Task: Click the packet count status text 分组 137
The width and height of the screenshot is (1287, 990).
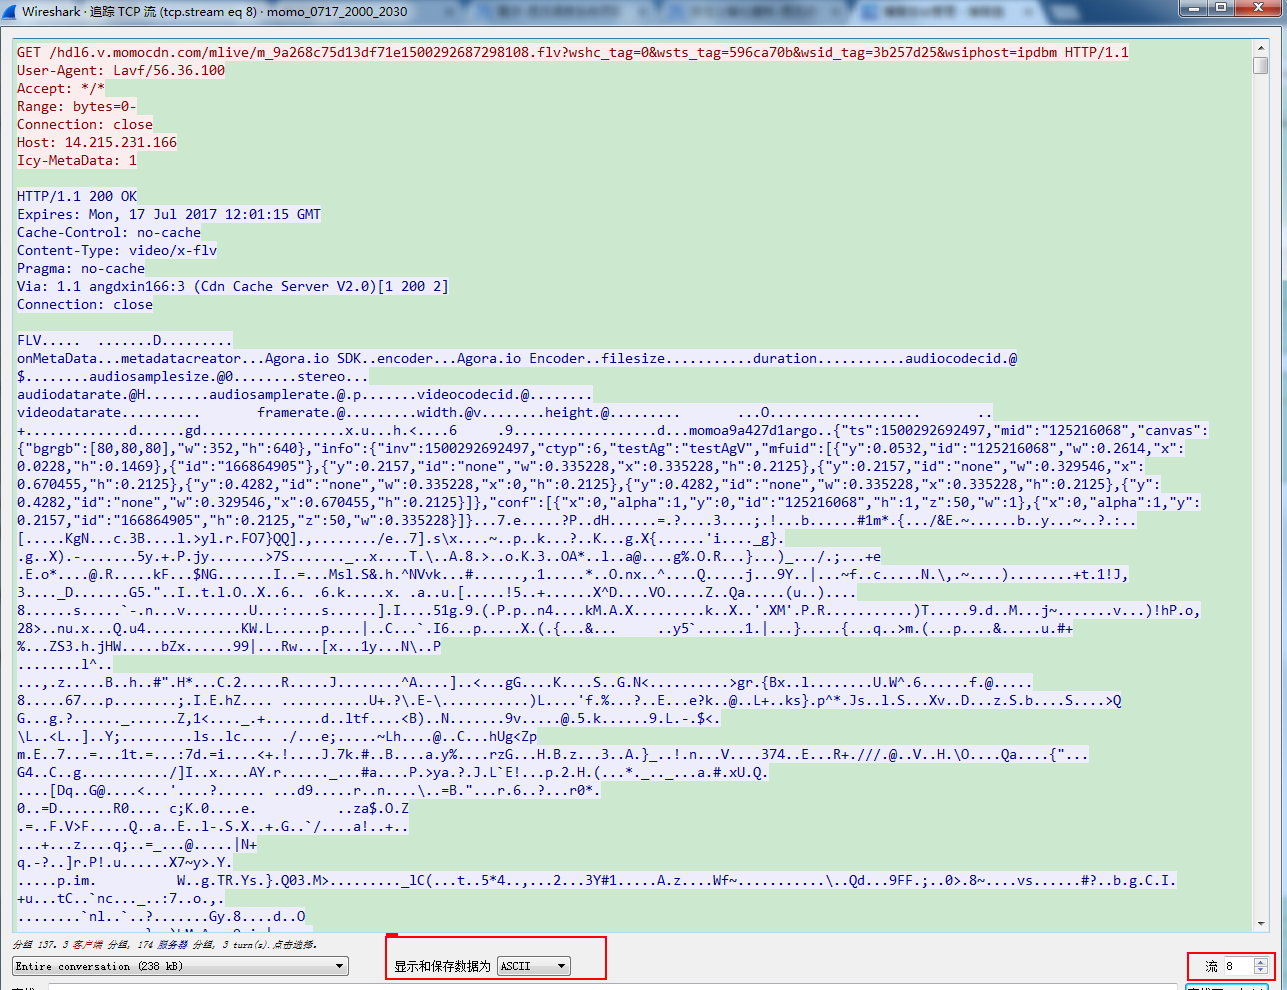Action: point(164,944)
